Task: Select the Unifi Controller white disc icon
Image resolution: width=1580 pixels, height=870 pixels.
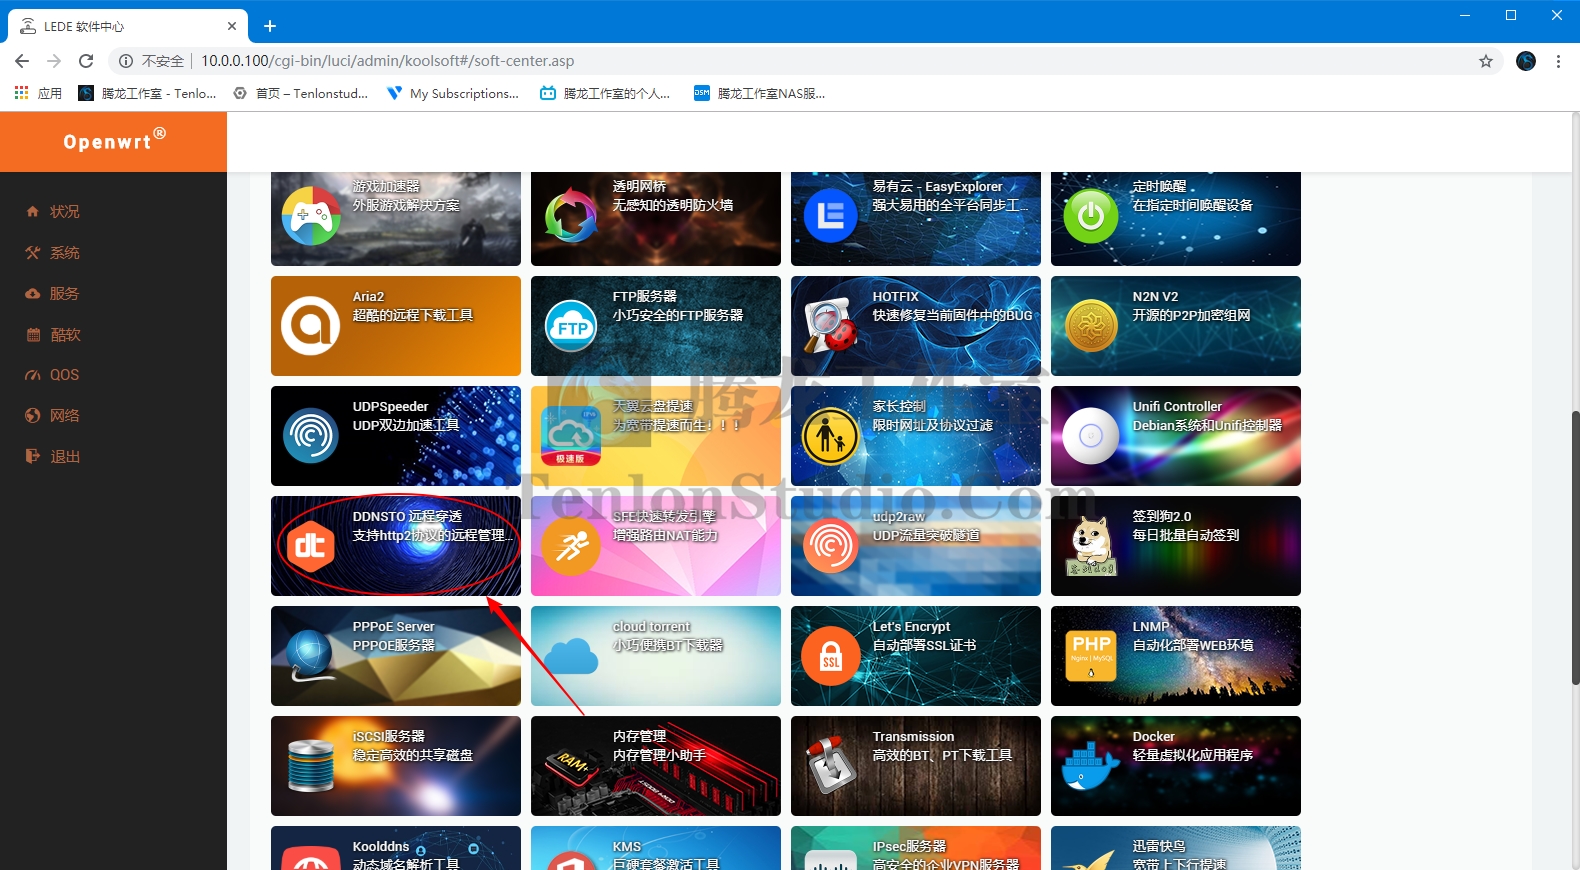Action: point(1091,436)
